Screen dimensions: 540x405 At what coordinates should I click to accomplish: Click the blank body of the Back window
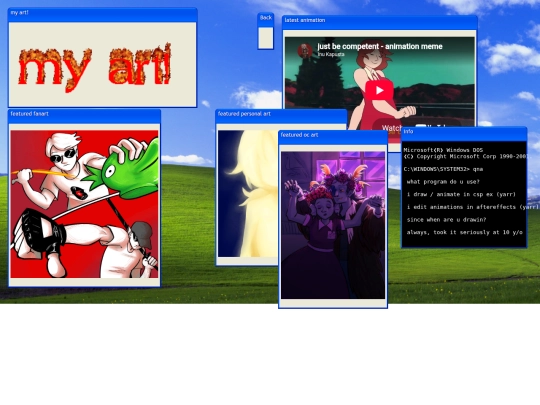tap(266, 38)
